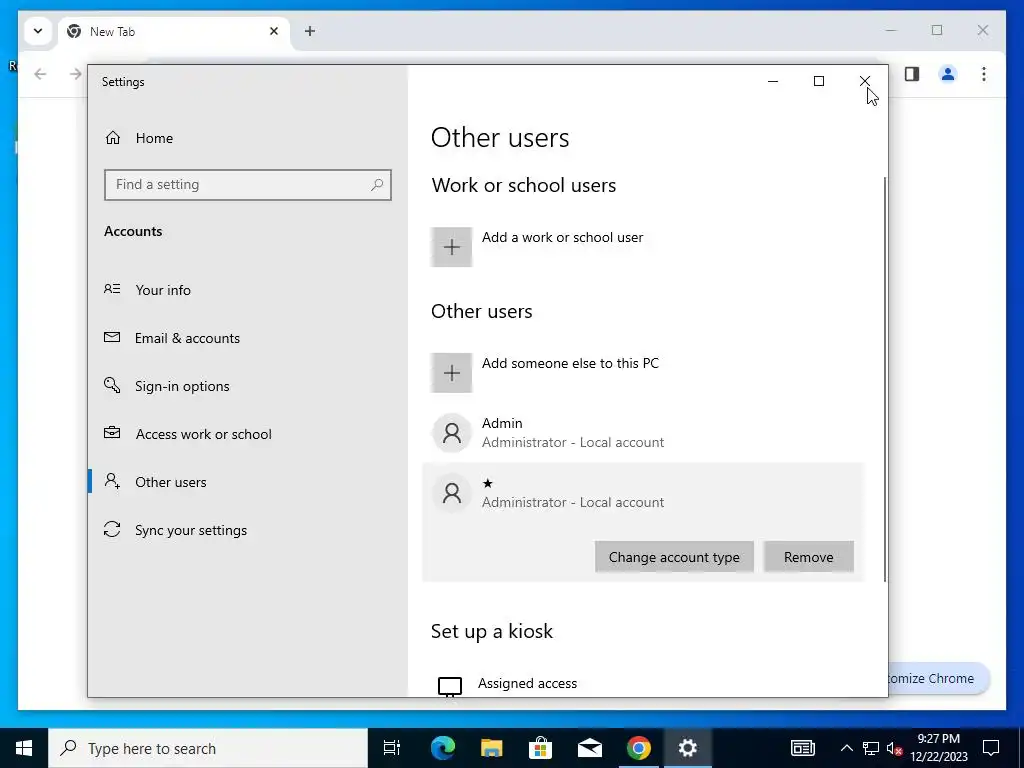Screen dimensions: 1024x768
Task: Click the briefcase icon for Access work
Action: click(112, 433)
